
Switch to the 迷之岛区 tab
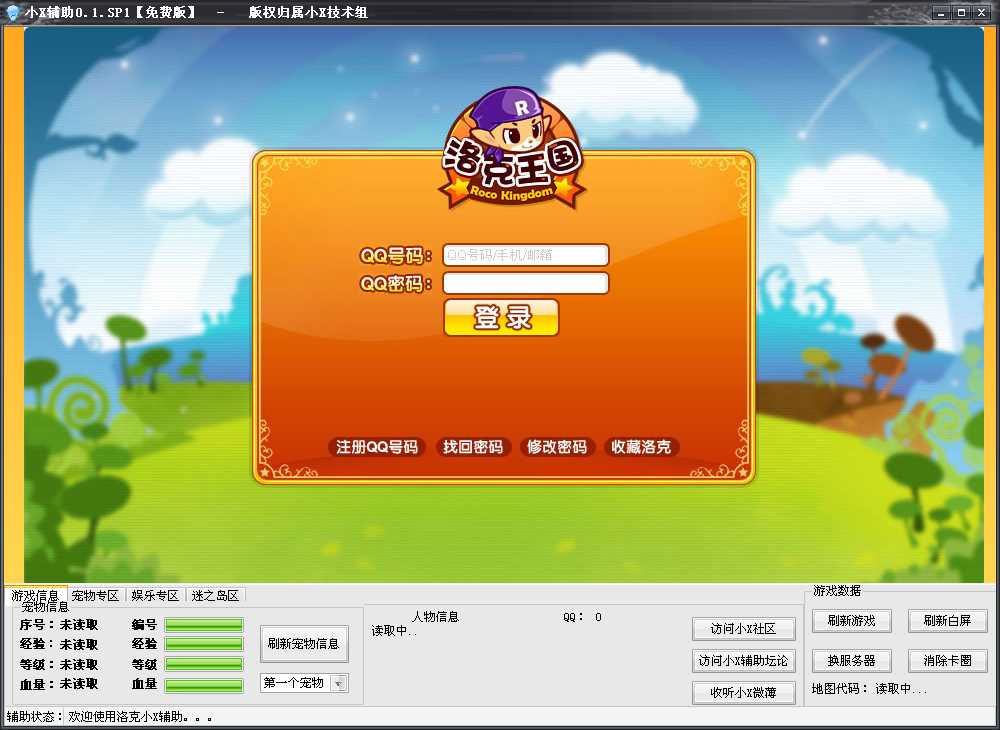point(216,595)
